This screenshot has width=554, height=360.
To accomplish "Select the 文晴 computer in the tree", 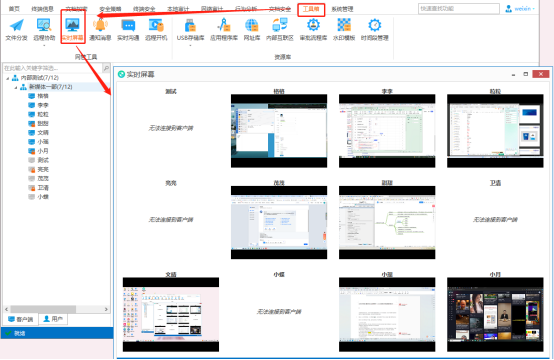I will pyautogui.click(x=39, y=133).
